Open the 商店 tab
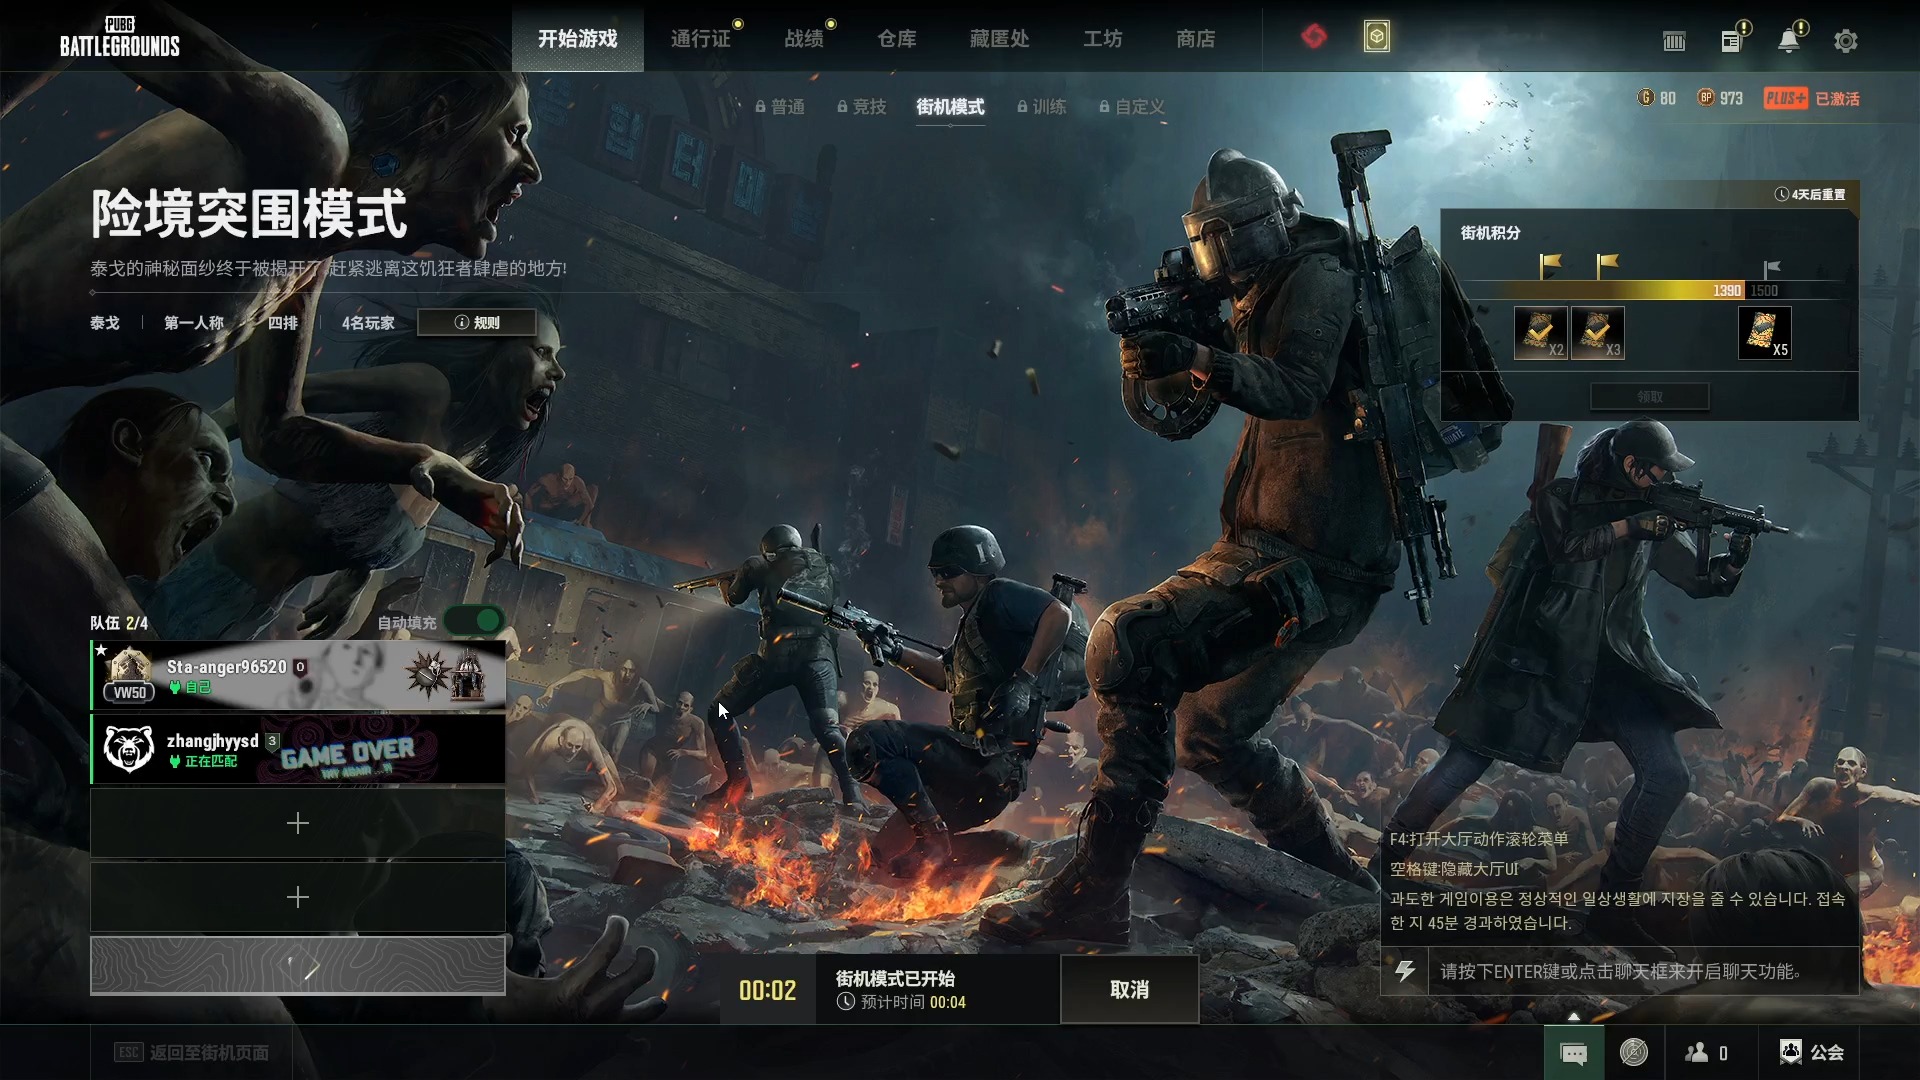This screenshot has width=1920, height=1080. [x=1195, y=39]
